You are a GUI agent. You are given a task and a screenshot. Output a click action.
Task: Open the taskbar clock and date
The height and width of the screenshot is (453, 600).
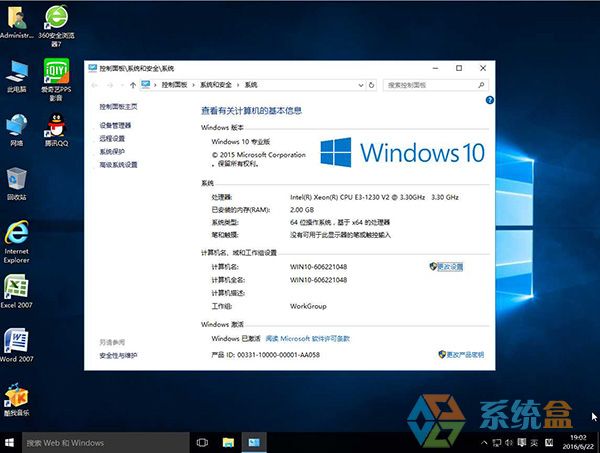[x=578, y=442]
